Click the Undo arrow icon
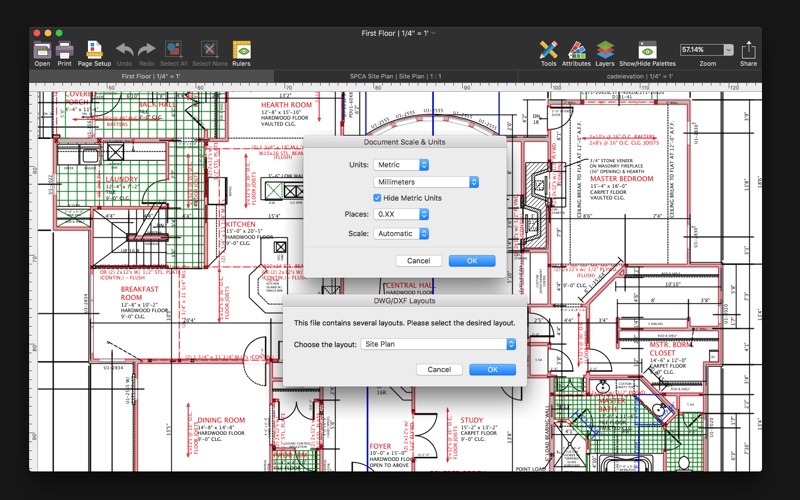 pyautogui.click(x=124, y=49)
